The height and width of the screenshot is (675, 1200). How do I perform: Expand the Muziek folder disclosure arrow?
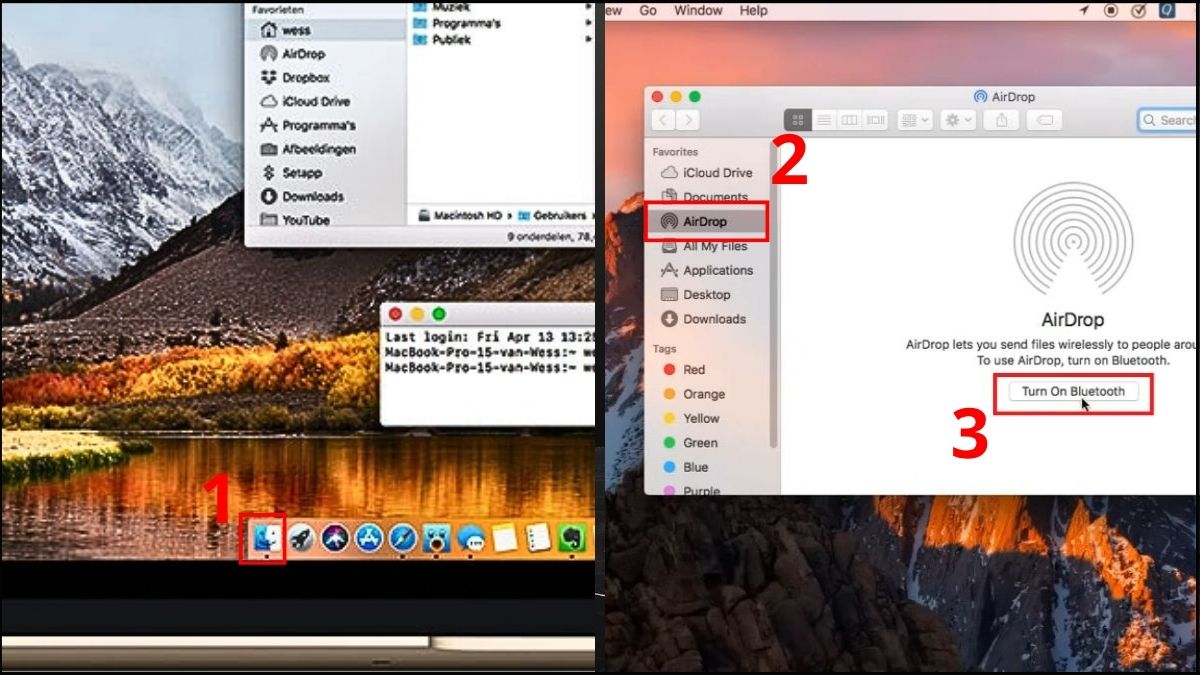tap(588, 8)
